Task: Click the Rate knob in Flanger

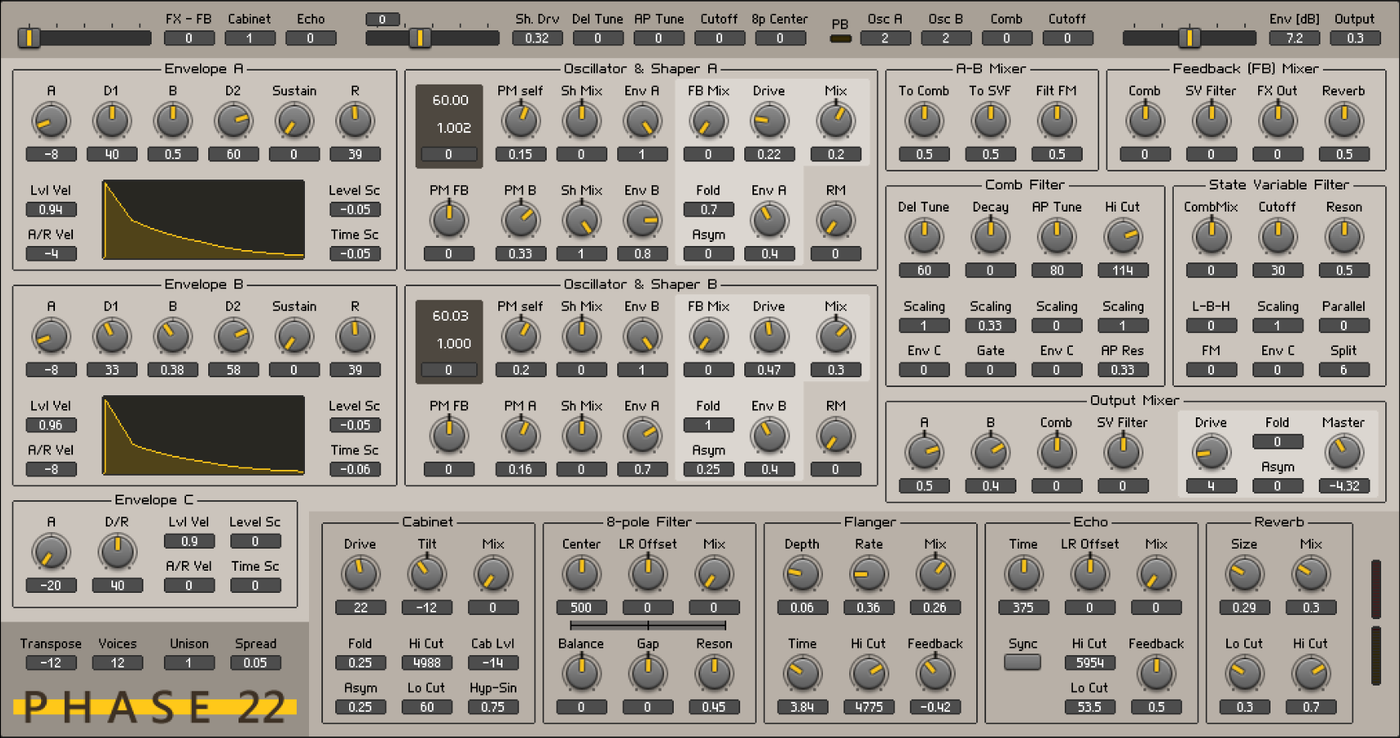Action: pos(868,574)
